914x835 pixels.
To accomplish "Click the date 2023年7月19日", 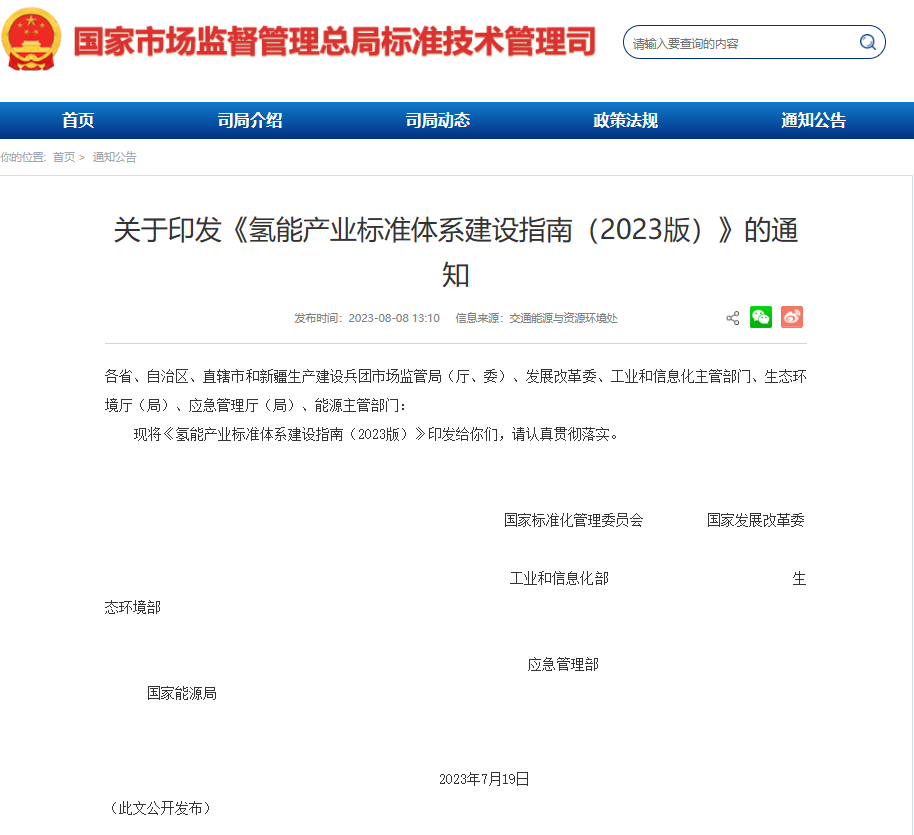I will (x=484, y=779).
